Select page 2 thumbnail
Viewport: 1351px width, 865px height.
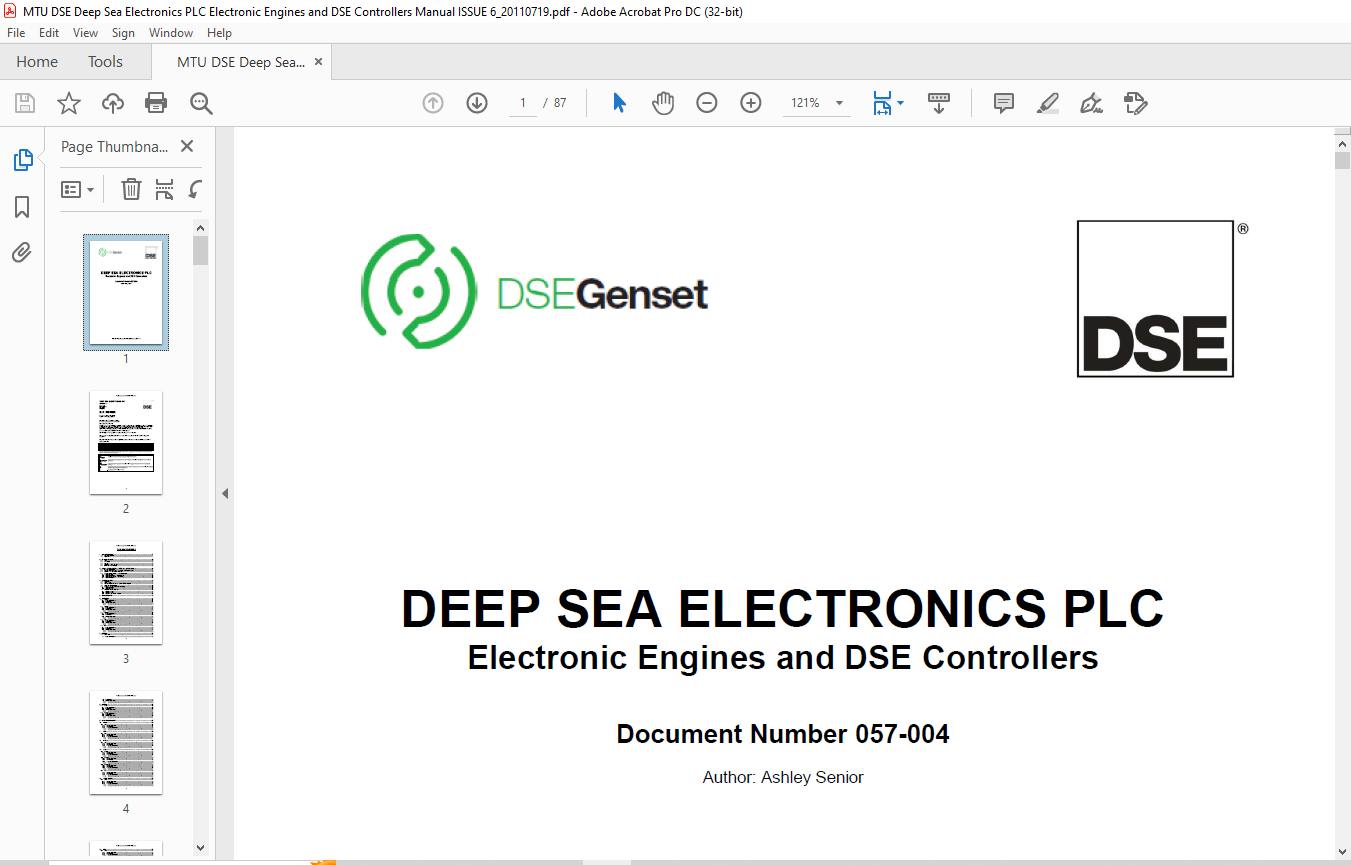pos(126,442)
